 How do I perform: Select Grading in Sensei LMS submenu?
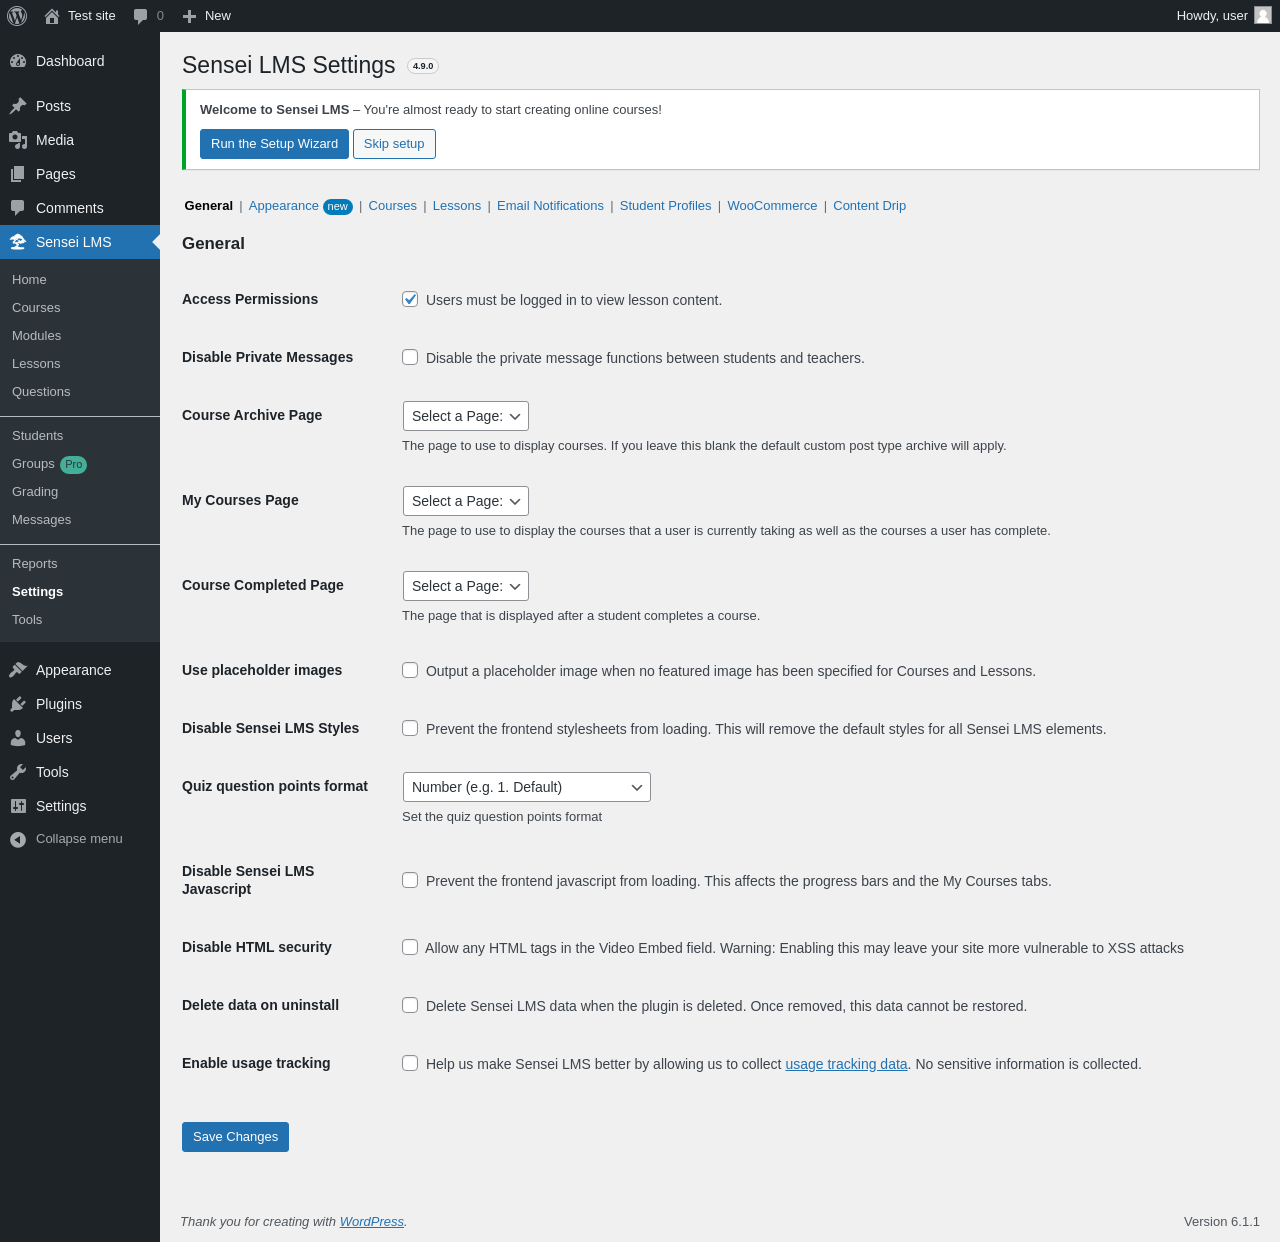coord(35,492)
